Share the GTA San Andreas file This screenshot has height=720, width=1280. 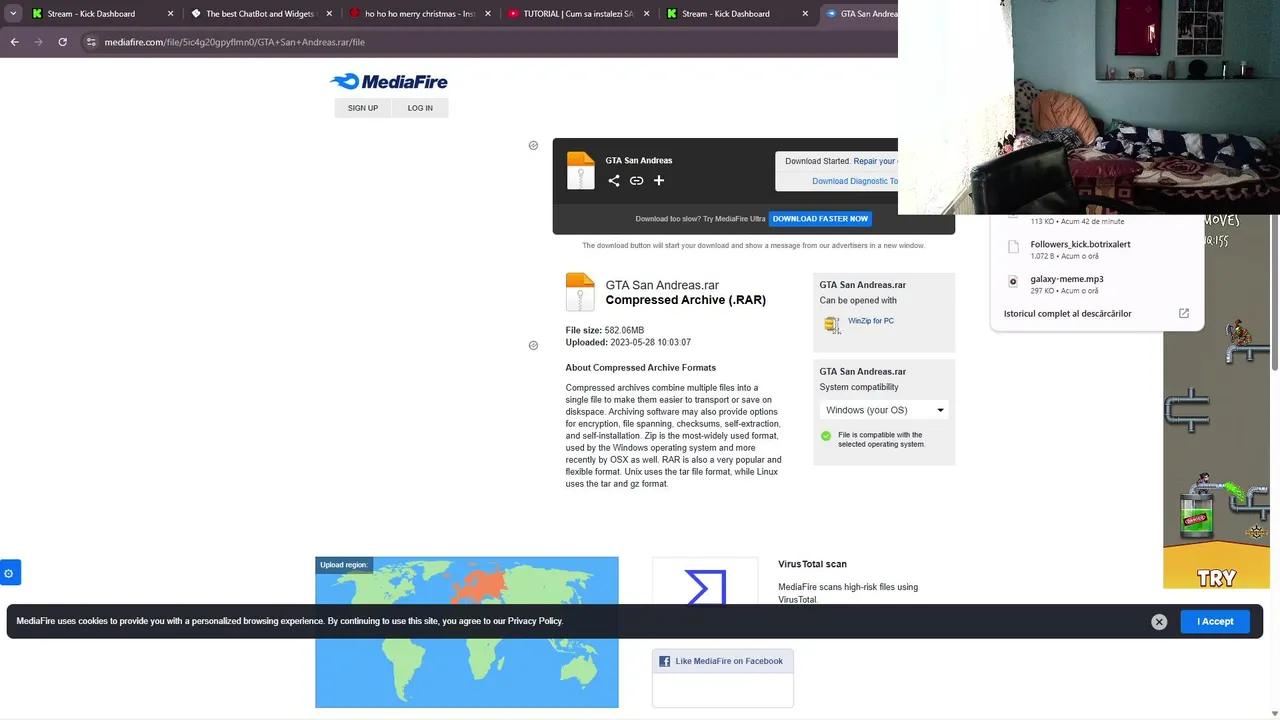[x=614, y=181]
